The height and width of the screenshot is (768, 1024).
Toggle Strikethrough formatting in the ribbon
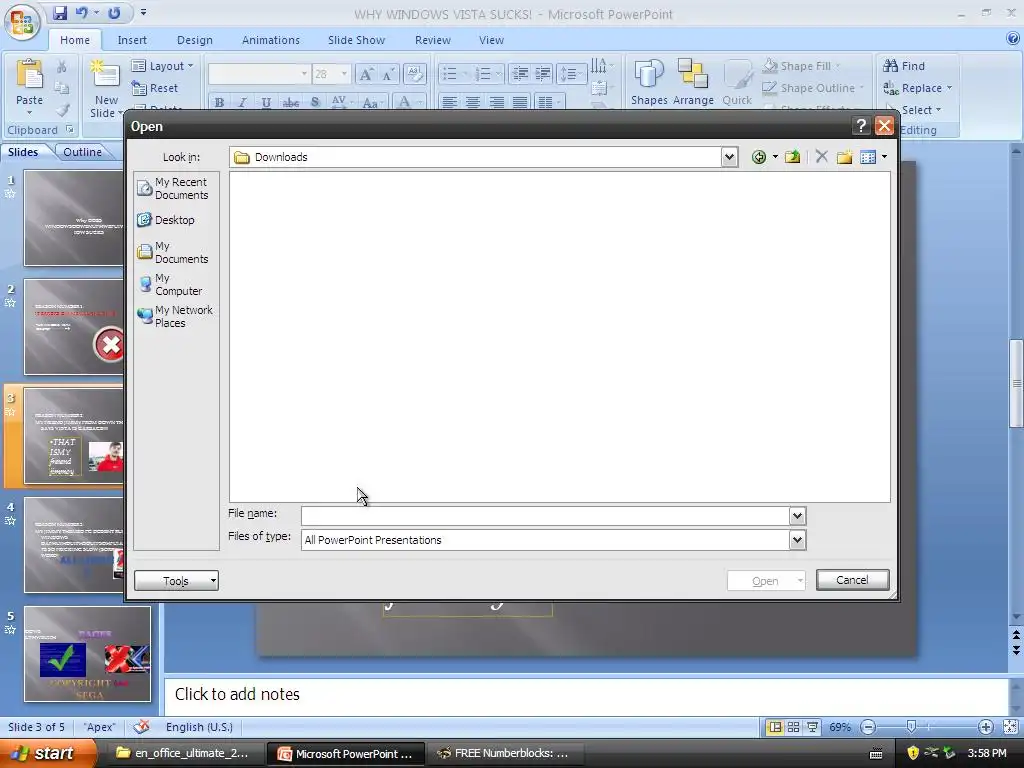point(291,103)
